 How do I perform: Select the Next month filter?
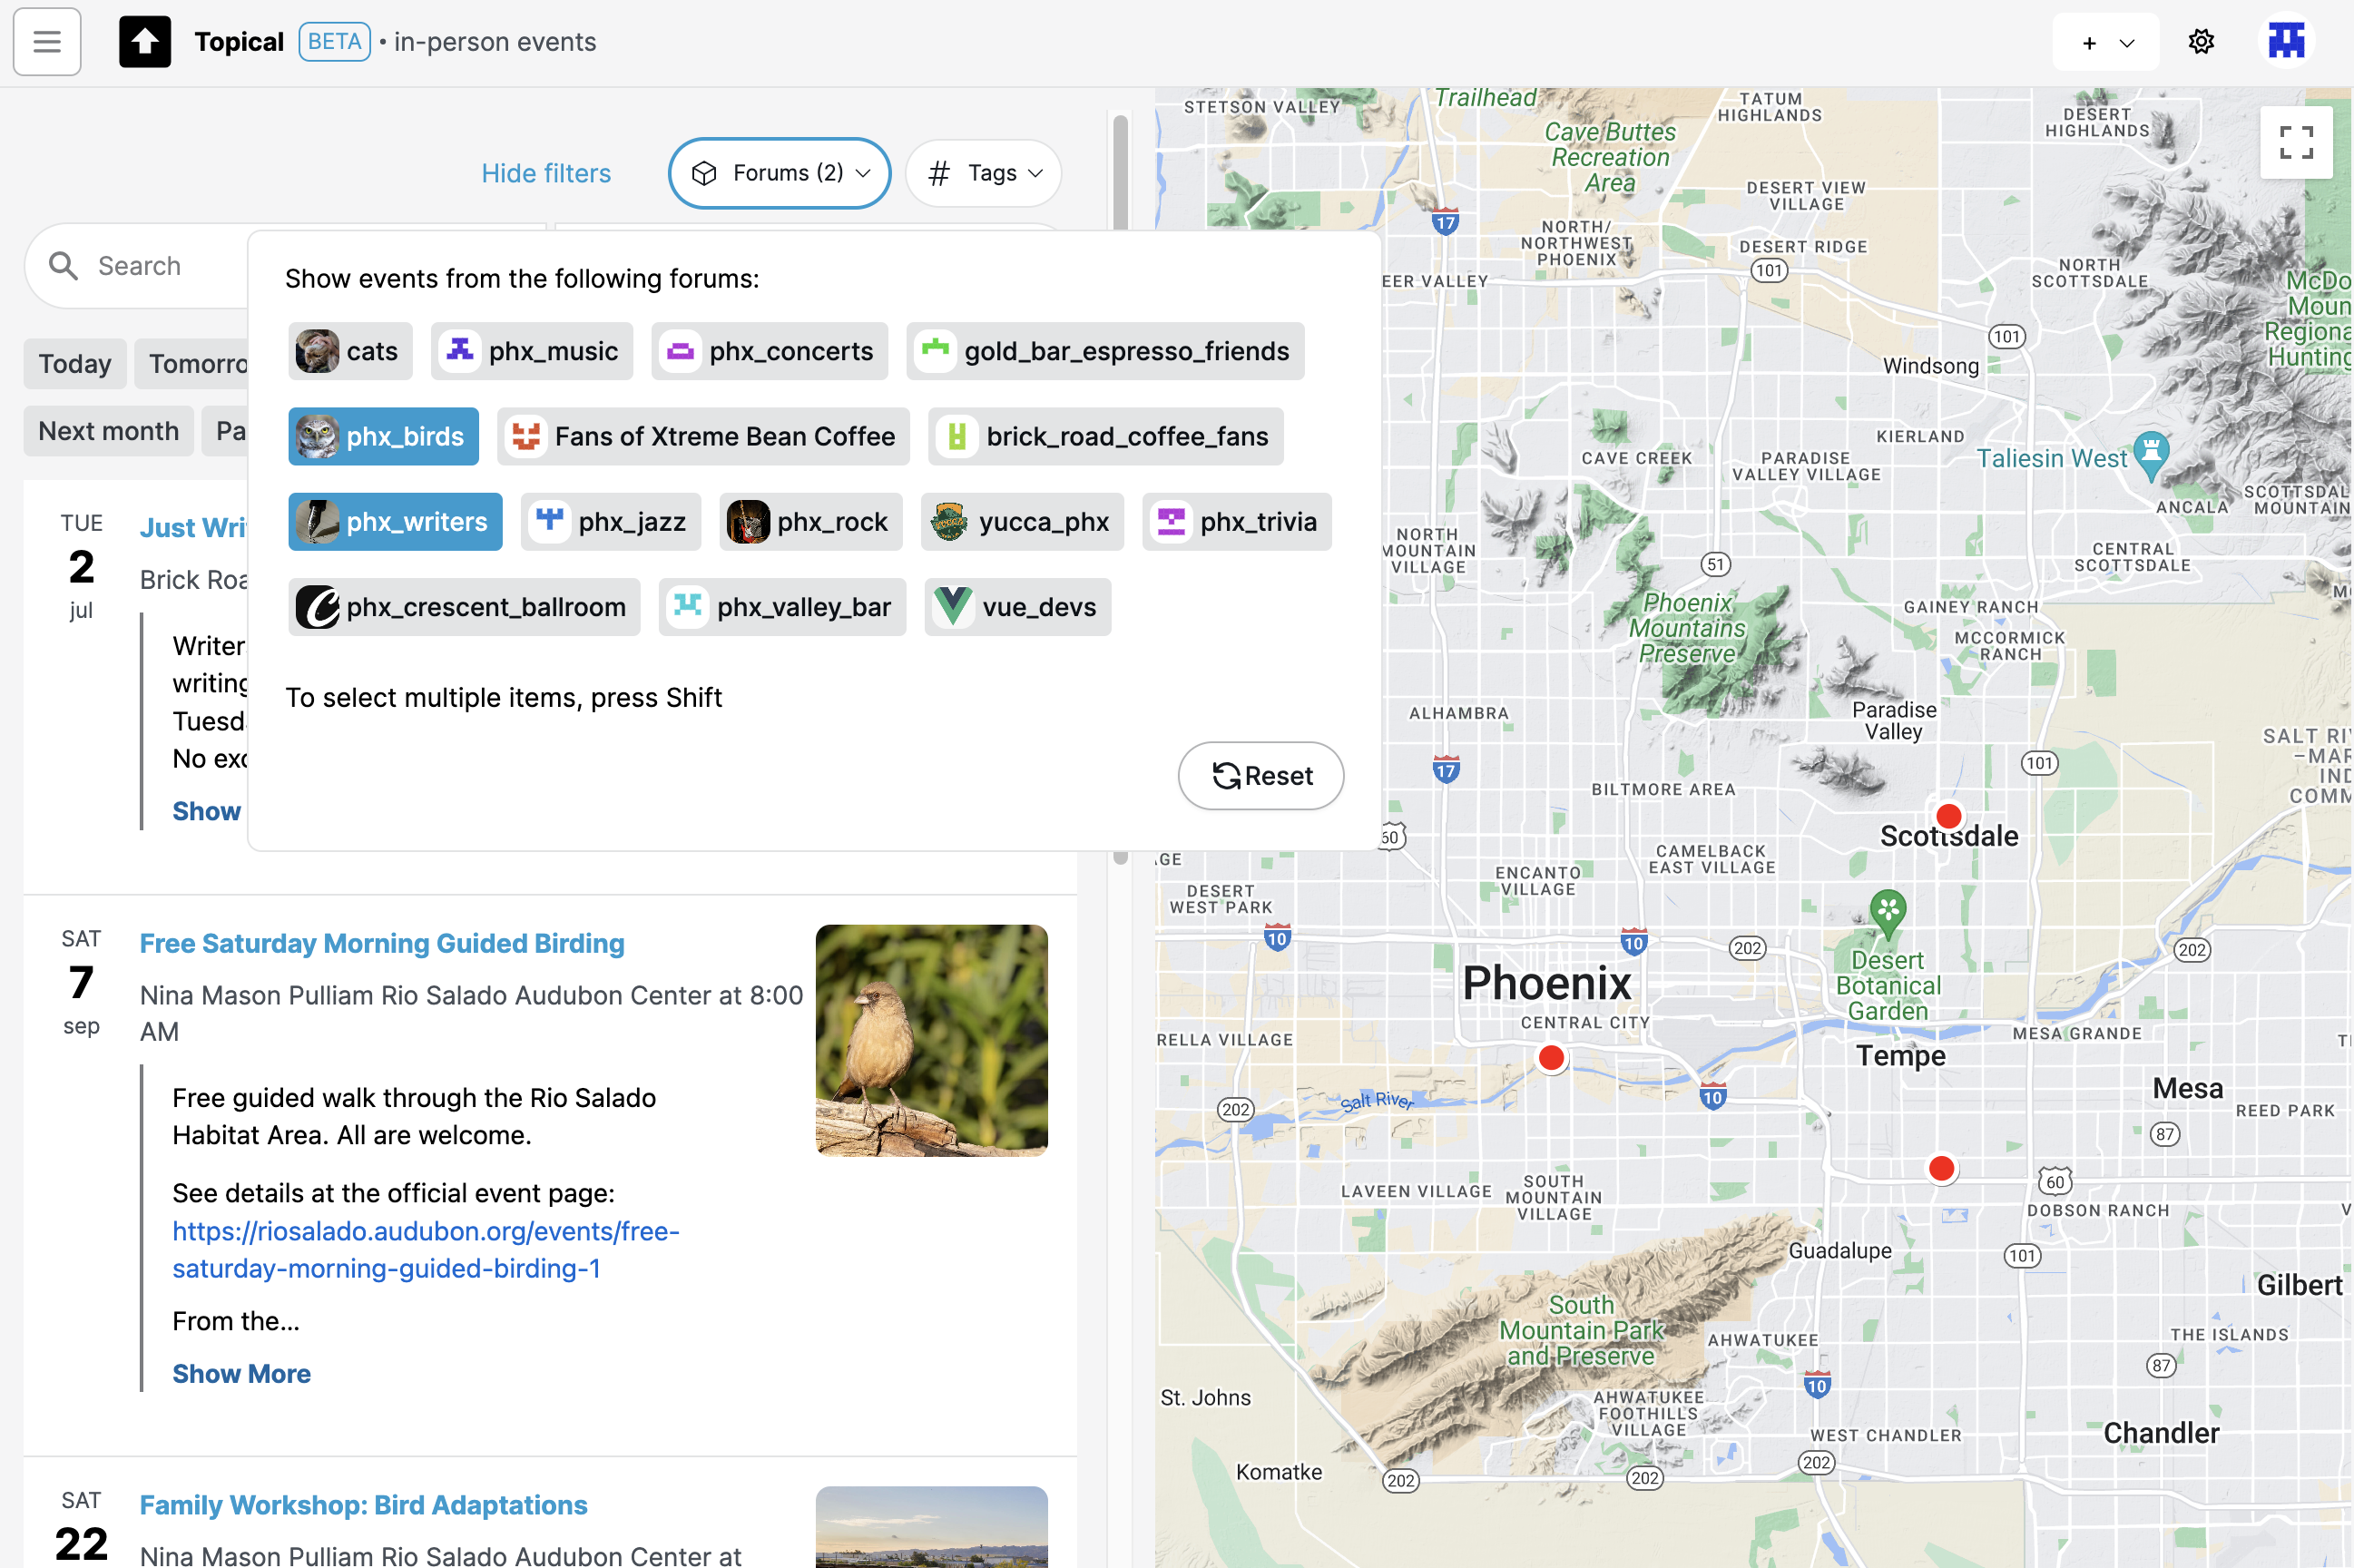click(109, 431)
